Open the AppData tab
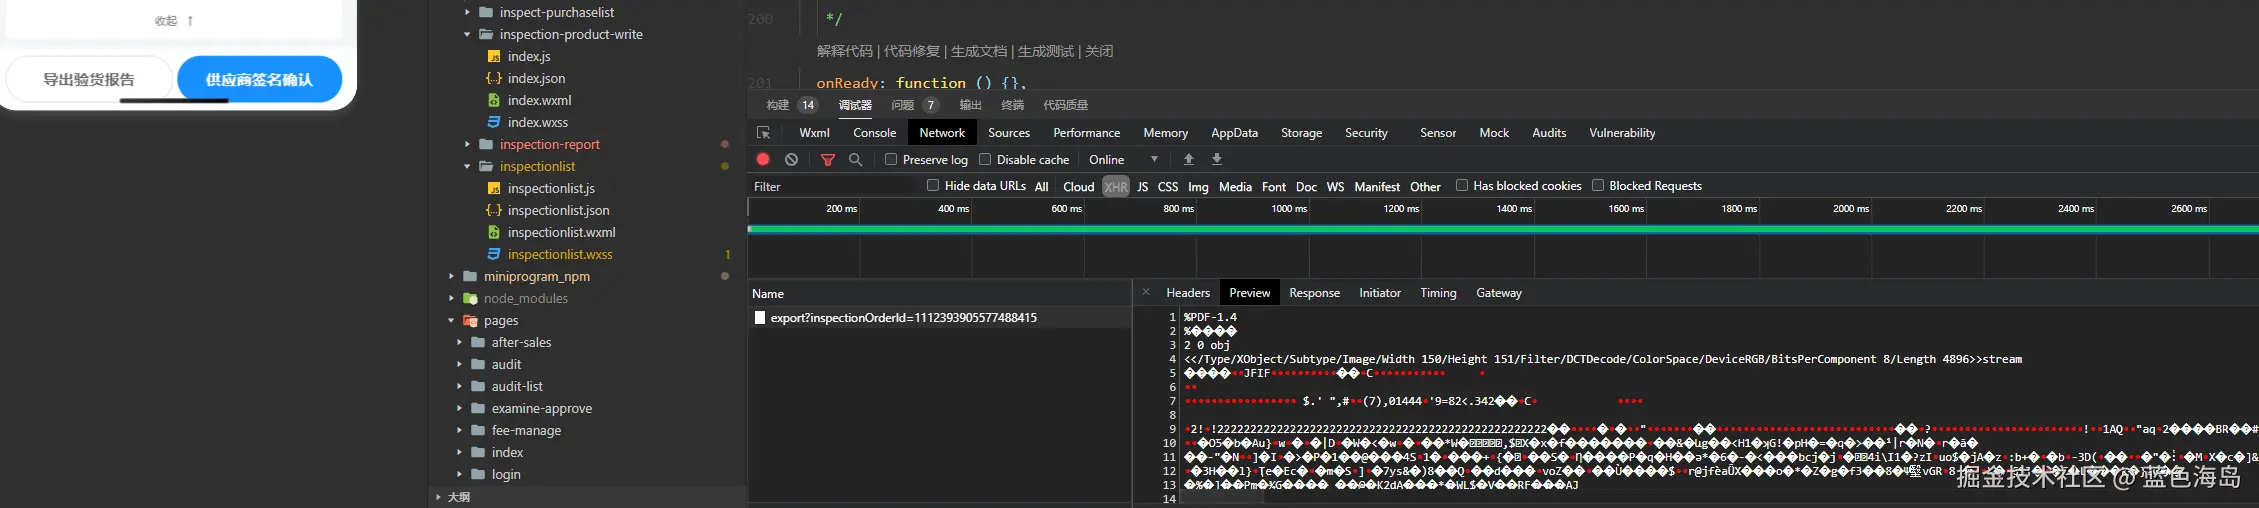 [1234, 132]
